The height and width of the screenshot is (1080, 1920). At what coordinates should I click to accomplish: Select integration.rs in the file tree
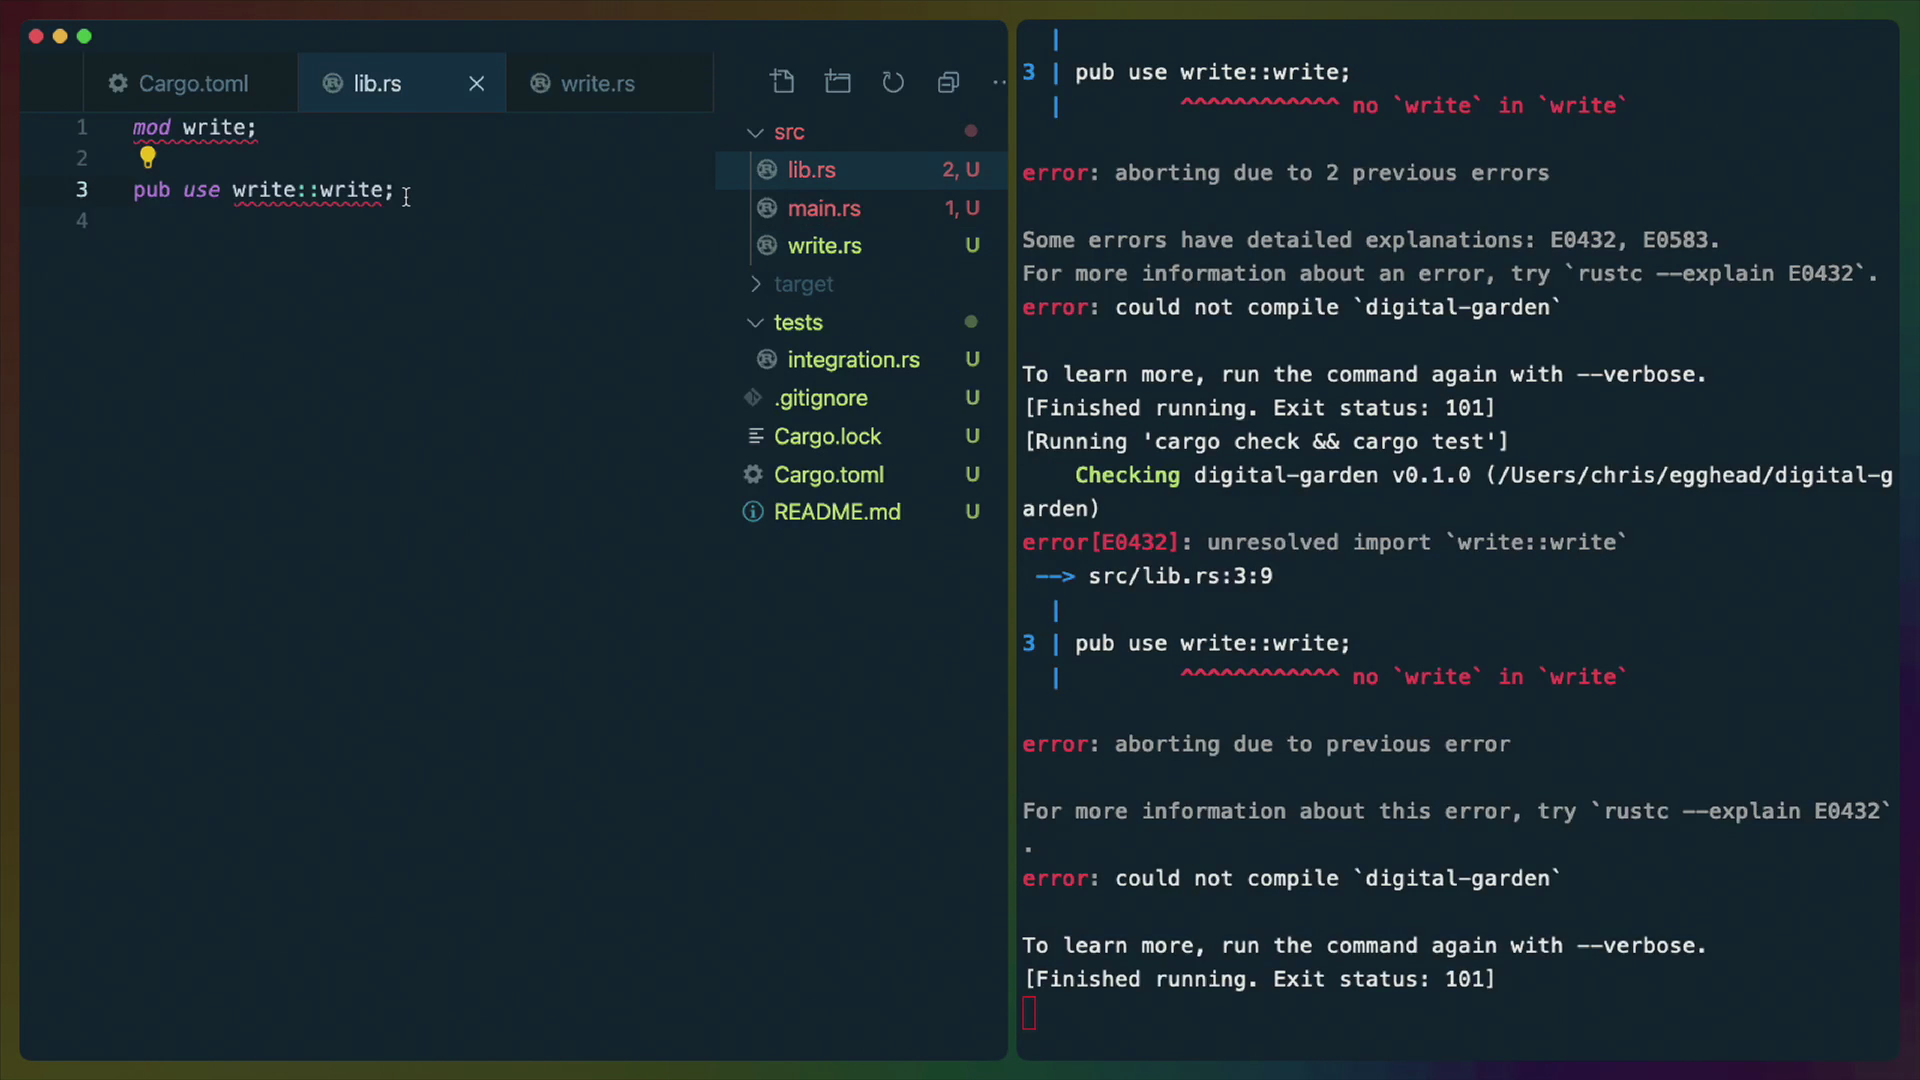click(854, 359)
